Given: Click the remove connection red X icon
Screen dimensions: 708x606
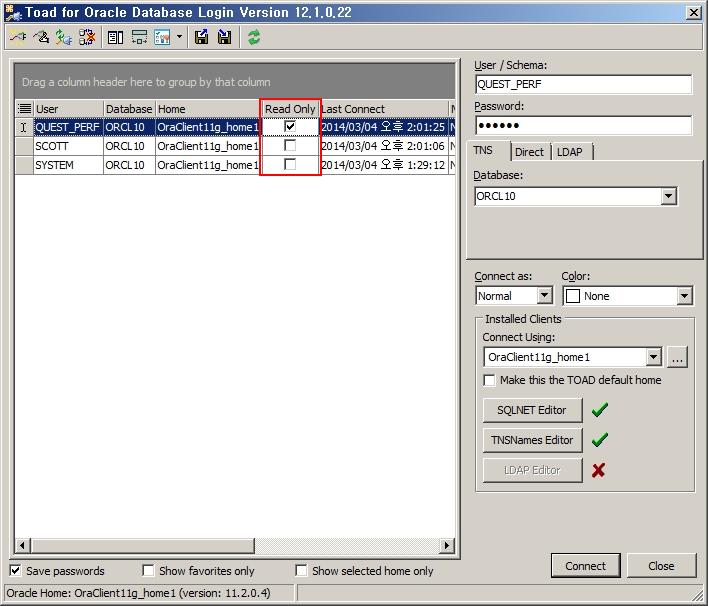Looking at the screenshot, I should [87, 37].
